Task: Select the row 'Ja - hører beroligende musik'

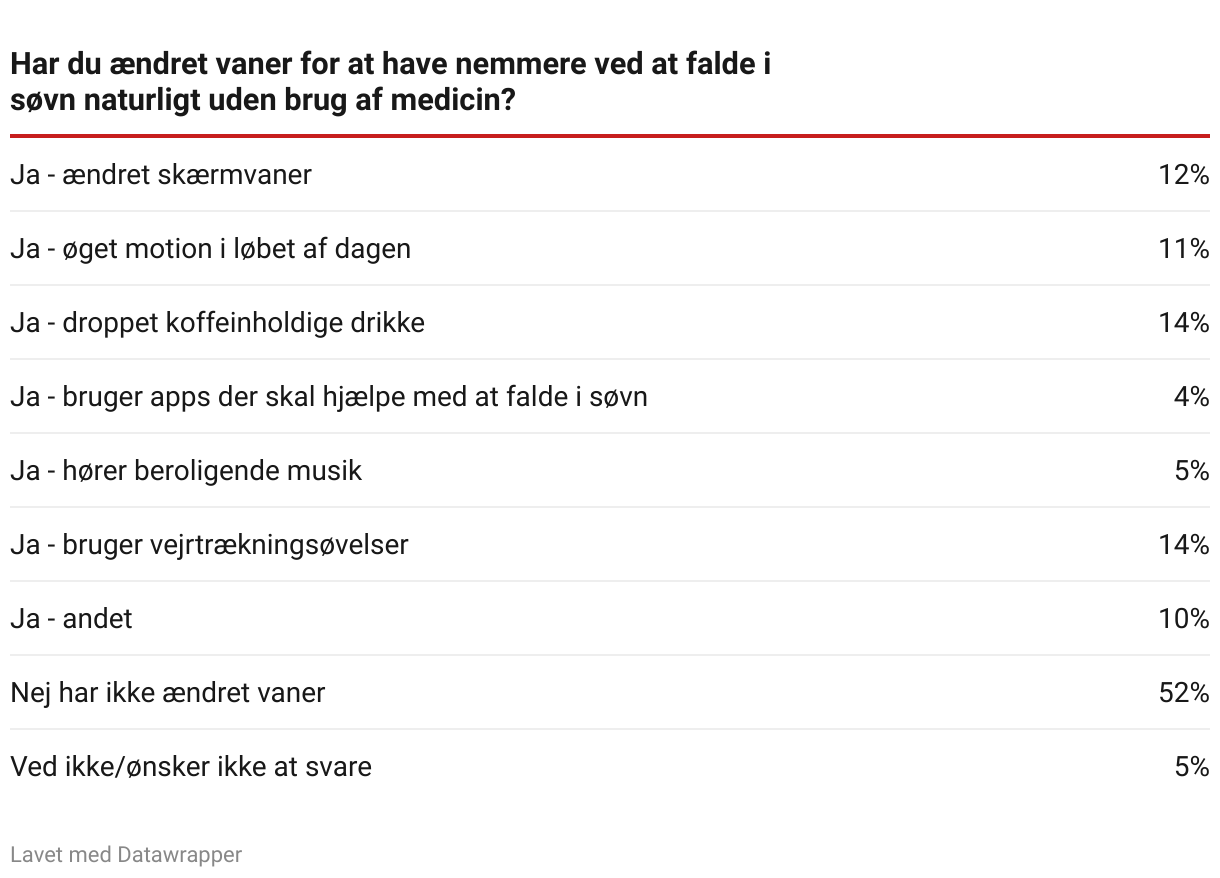Action: coord(610,470)
